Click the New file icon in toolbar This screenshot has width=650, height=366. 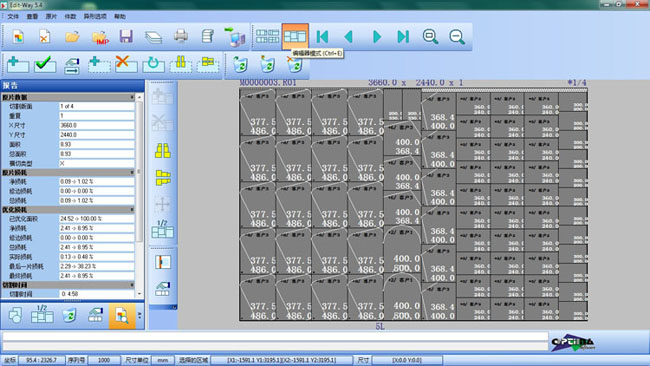tap(17, 37)
